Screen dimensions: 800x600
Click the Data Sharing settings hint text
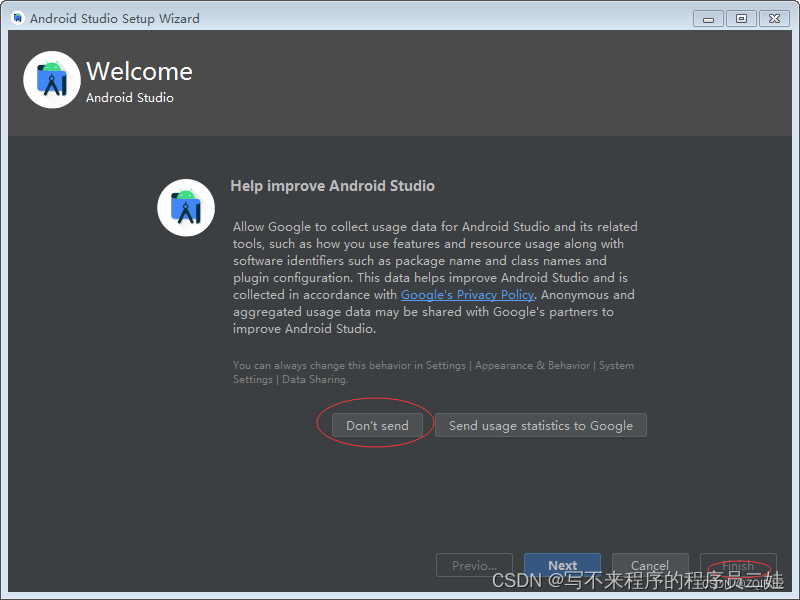click(434, 372)
